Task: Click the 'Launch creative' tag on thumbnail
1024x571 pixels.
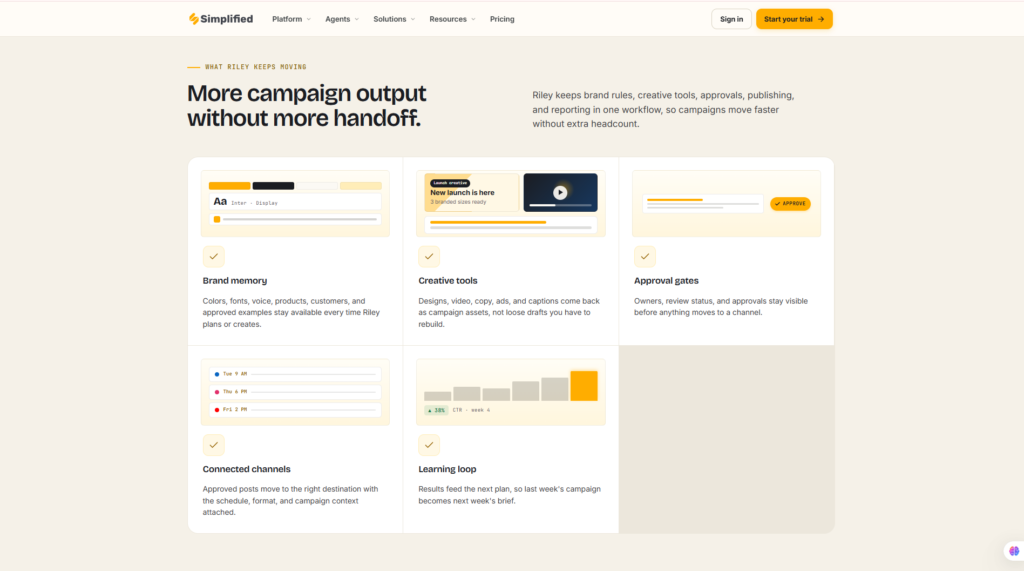Action: tap(450, 183)
